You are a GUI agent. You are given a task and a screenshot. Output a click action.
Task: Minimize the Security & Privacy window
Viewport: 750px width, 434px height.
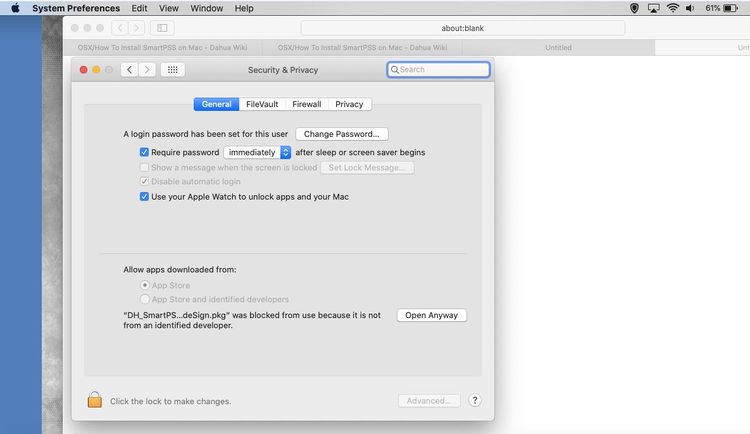[96, 70]
